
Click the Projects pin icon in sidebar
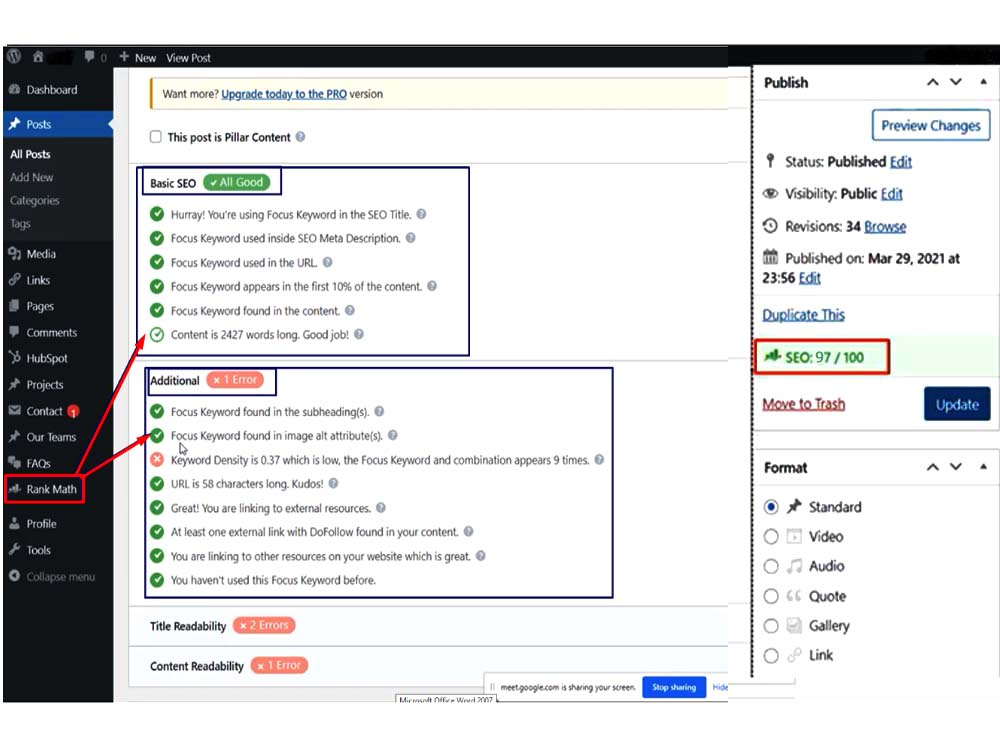15,385
